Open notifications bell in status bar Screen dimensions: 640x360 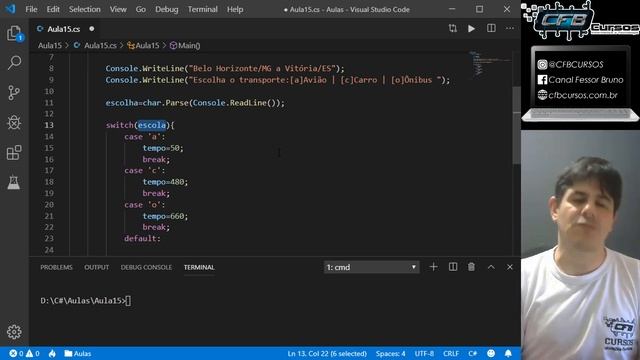[508, 353]
